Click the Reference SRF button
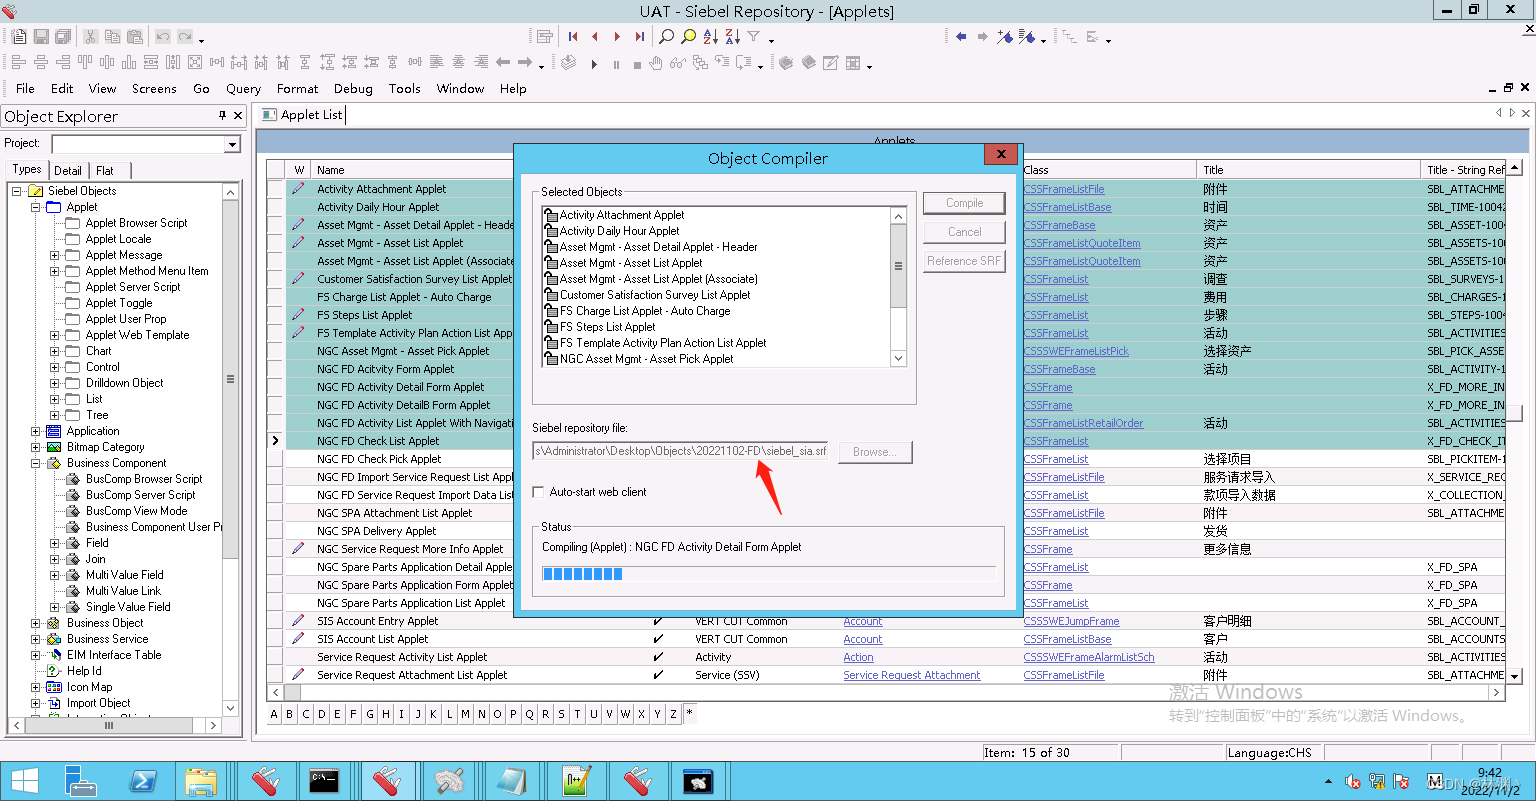This screenshot has height=801, width=1536. click(x=964, y=261)
